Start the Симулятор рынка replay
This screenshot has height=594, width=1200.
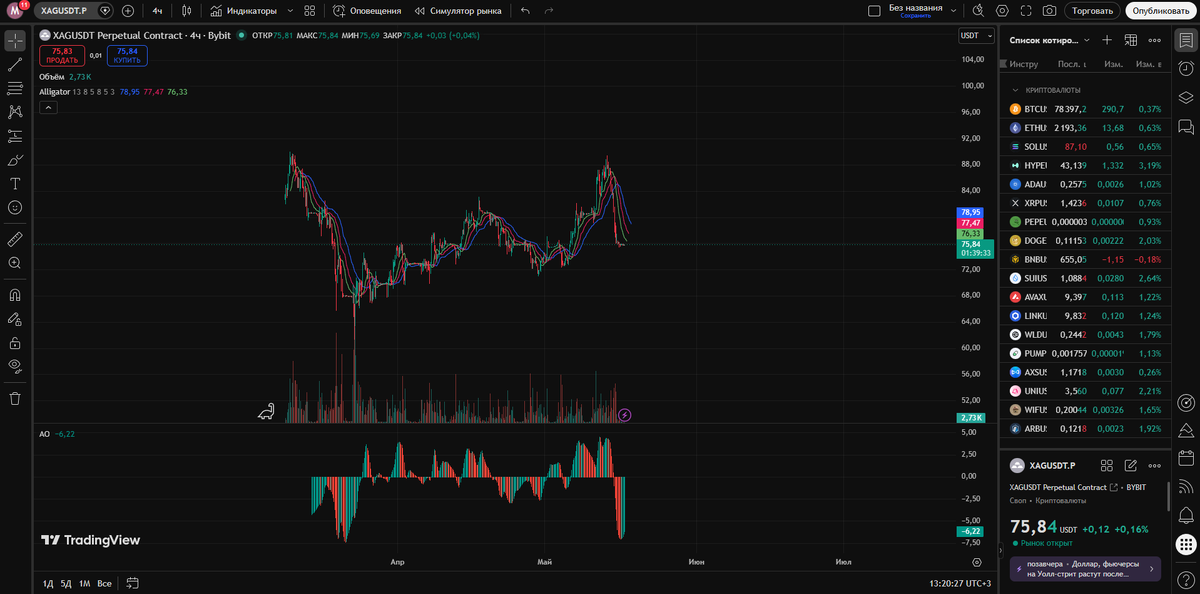[458, 11]
